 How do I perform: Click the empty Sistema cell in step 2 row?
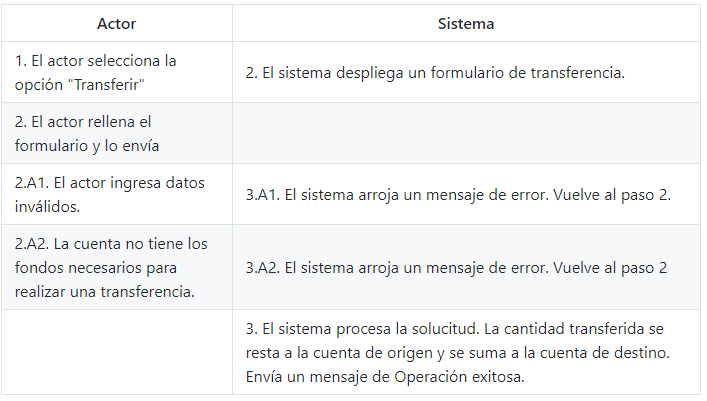pos(466,133)
